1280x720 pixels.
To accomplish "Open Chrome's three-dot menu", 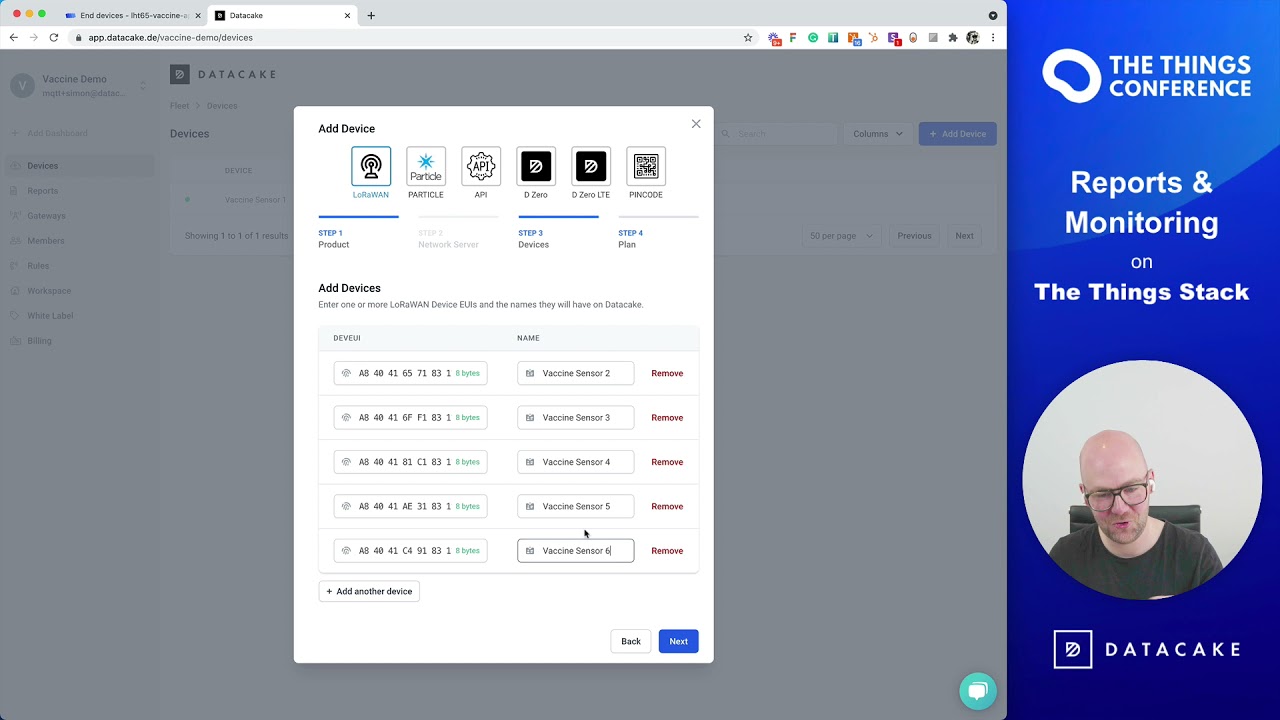I will pos(993,37).
